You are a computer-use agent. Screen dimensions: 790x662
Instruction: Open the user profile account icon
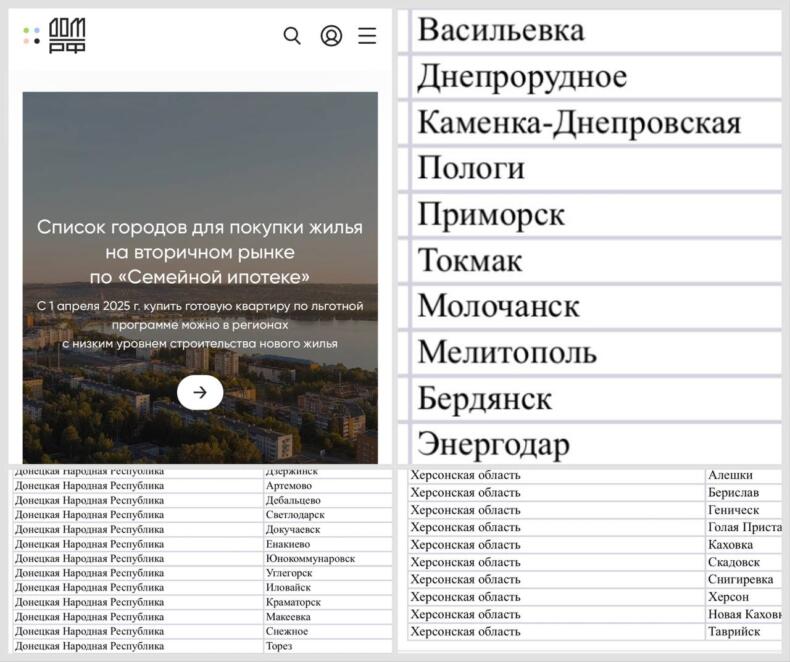click(x=332, y=36)
